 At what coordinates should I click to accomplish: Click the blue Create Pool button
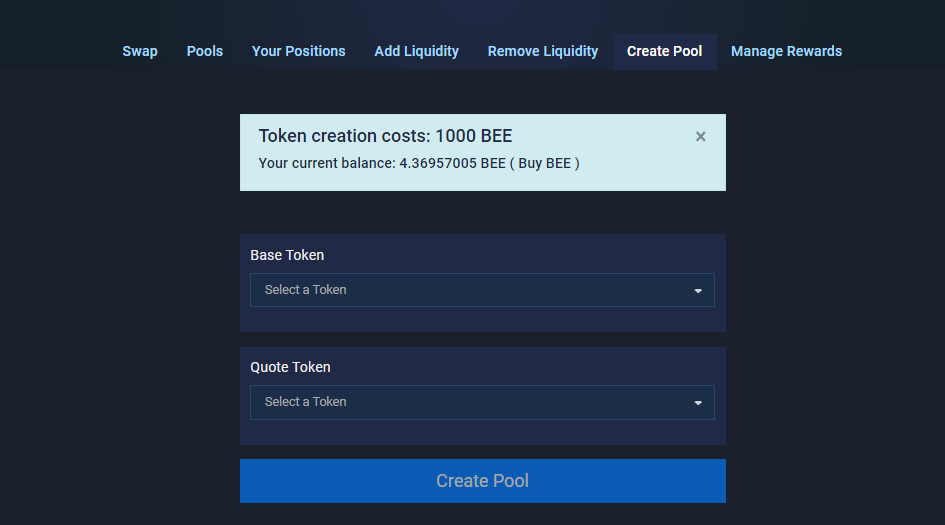click(x=483, y=481)
